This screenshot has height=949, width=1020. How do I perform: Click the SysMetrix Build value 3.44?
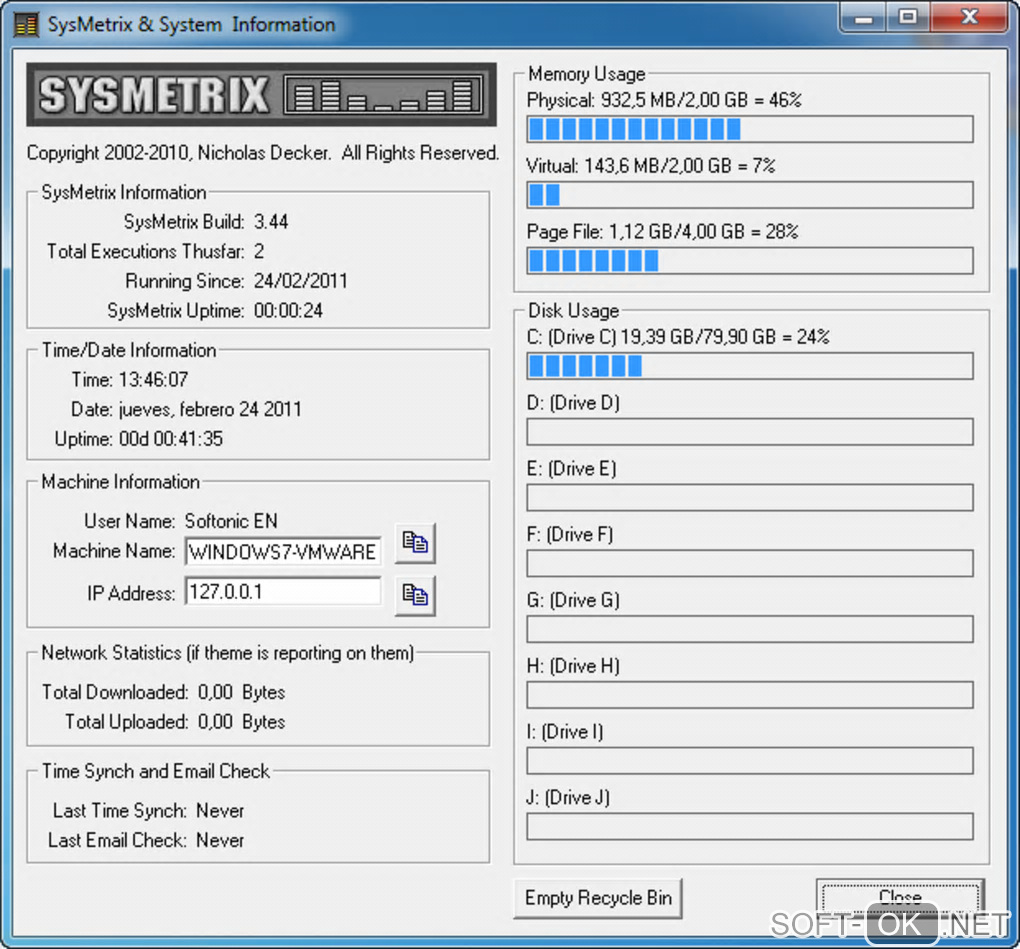pos(271,222)
